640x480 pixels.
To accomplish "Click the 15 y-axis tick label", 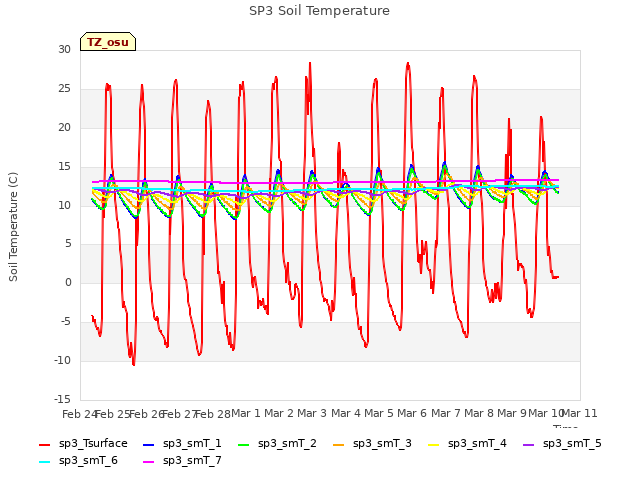I will 64,167.
